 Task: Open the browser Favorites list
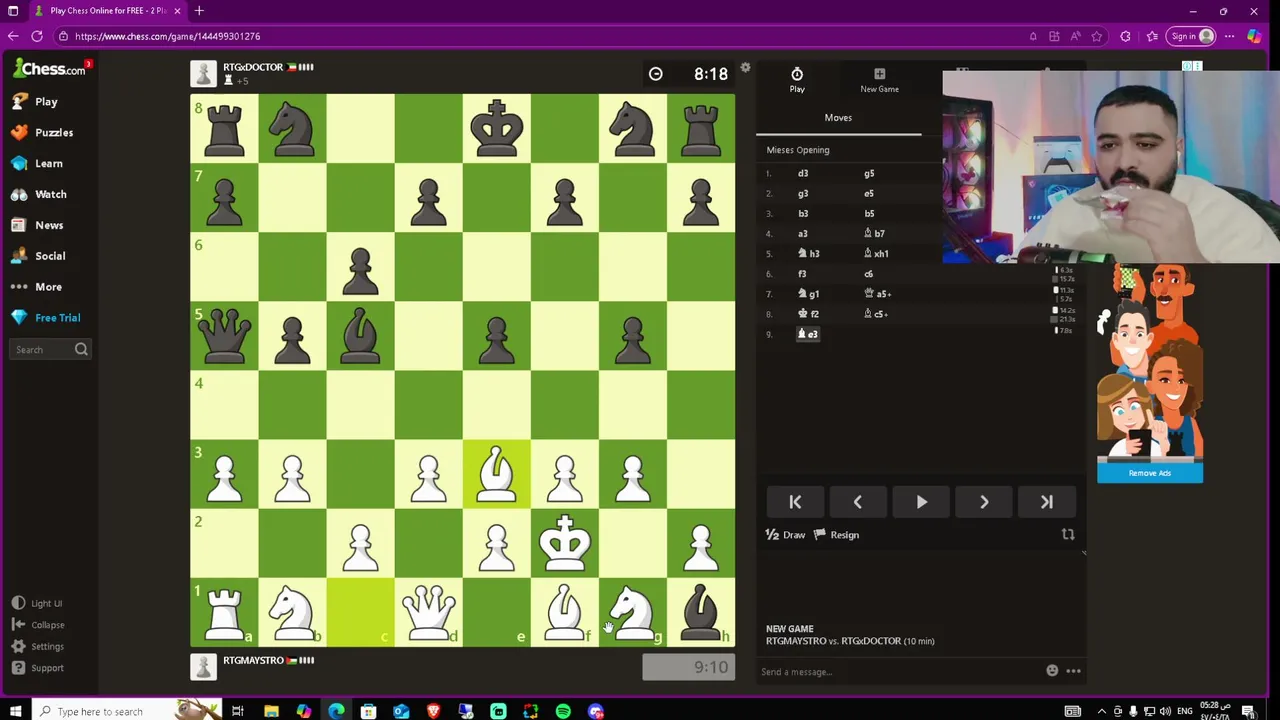(x=1152, y=36)
